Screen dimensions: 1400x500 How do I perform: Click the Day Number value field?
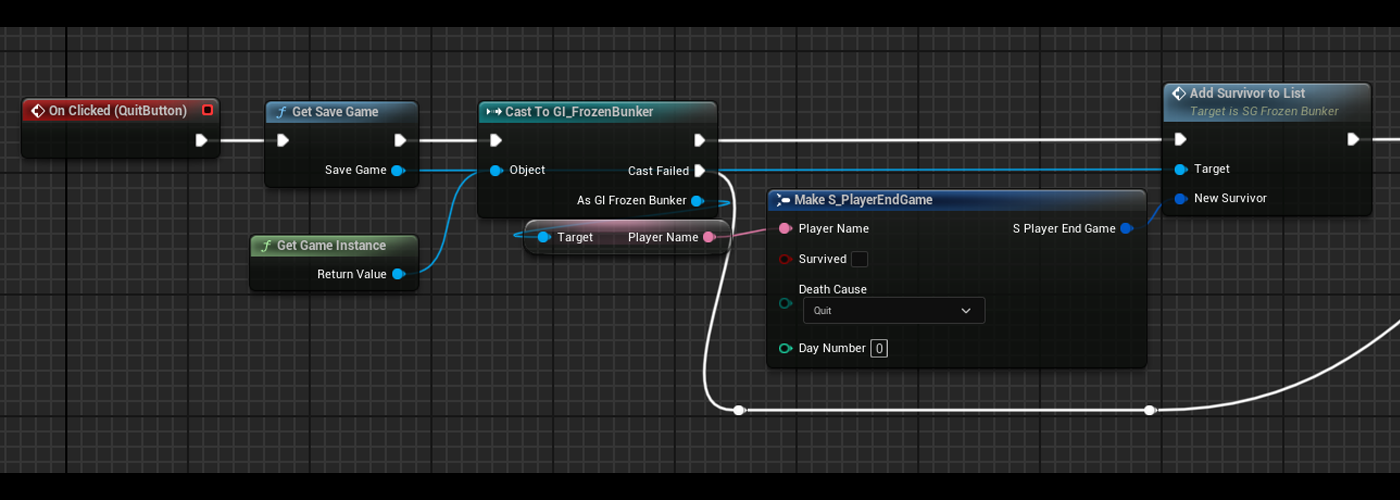(878, 348)
